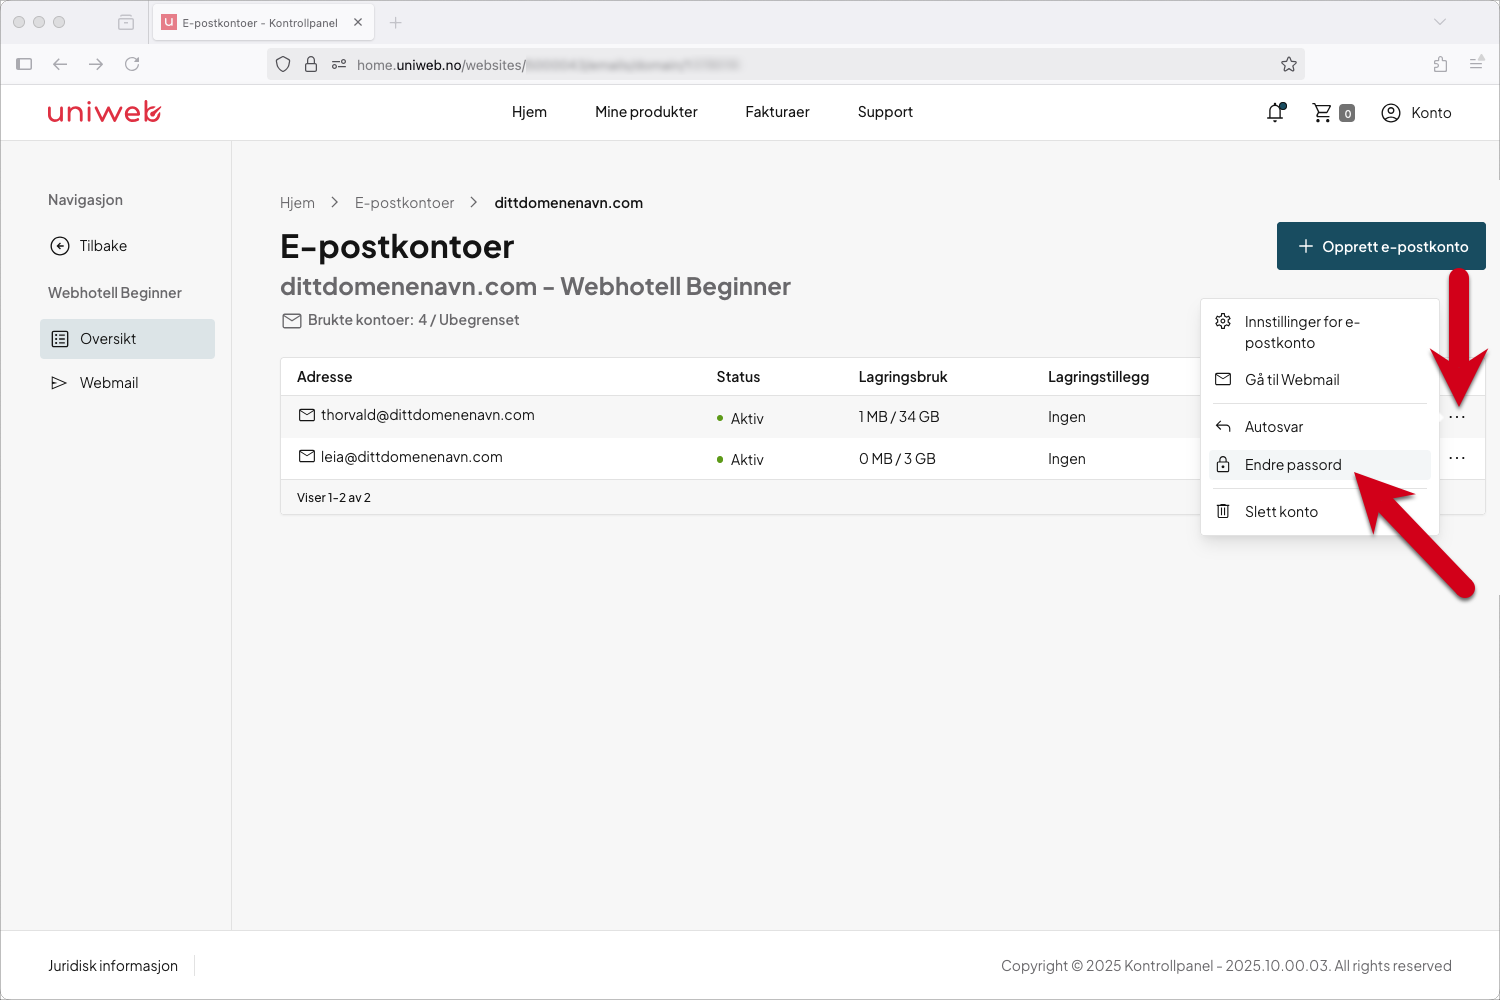The image size is (1500, 1000).
Task: Open a new browser tab
Action: coord(396,22)
